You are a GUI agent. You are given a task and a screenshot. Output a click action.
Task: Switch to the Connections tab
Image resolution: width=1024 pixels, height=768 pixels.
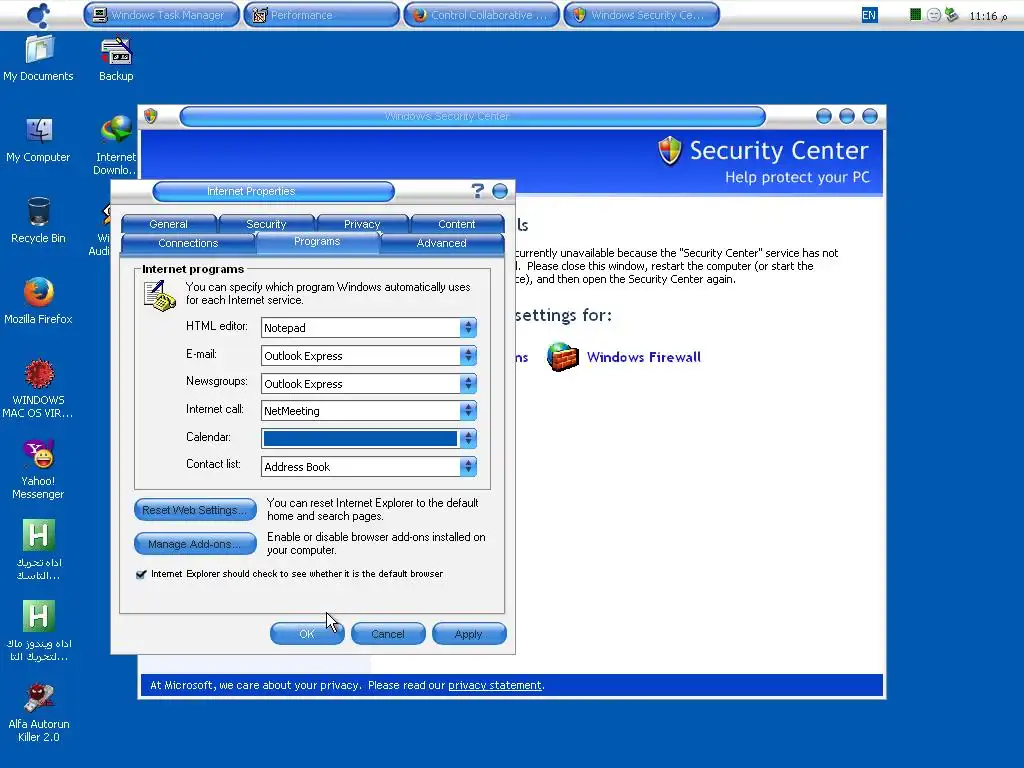pos(188,243)
